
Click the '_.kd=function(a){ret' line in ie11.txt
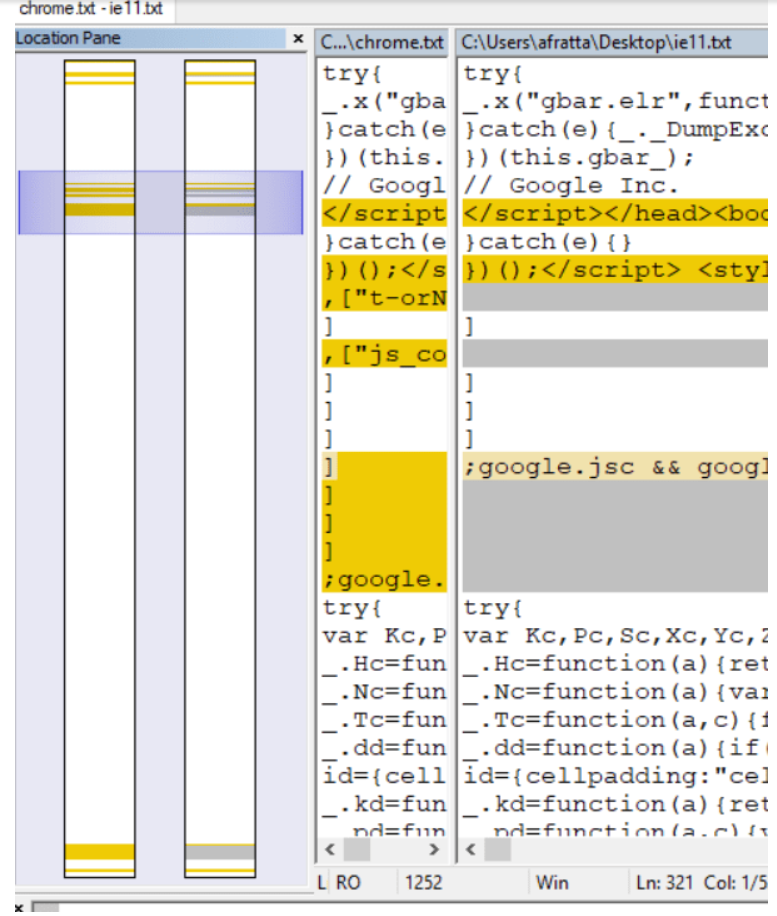click(x=615, y=804)
